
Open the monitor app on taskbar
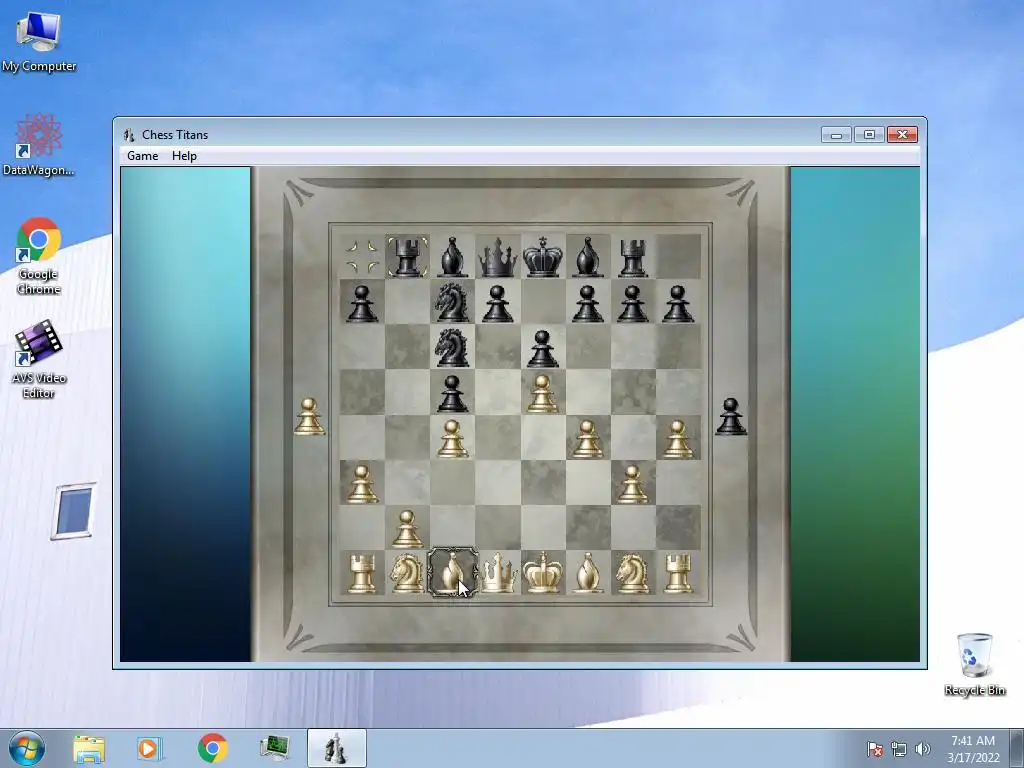click(274, 748)
